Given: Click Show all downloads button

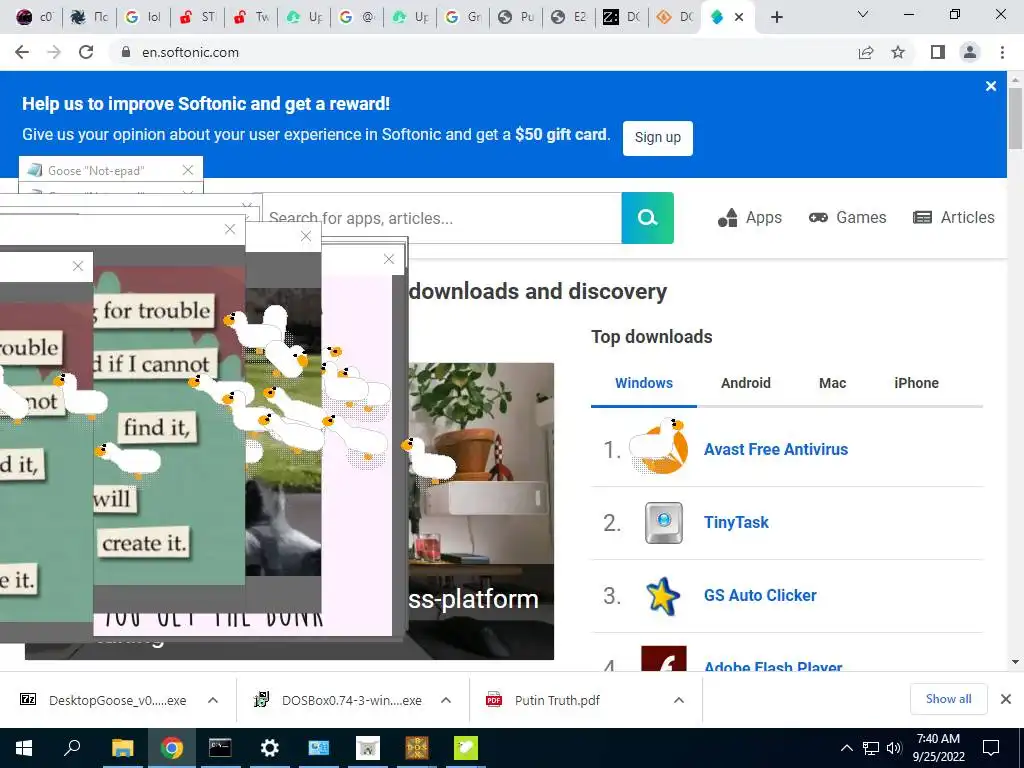Looking at the screenshot, I should click(948, 699).
